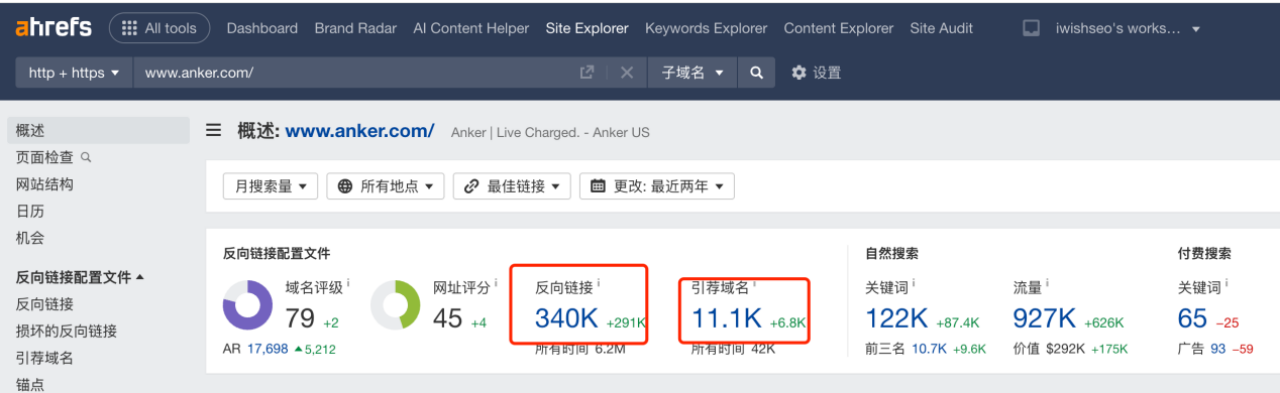Open the 子域名 mode dropdown
This screenshot has height=393, width=1280.
pos(693,72)
